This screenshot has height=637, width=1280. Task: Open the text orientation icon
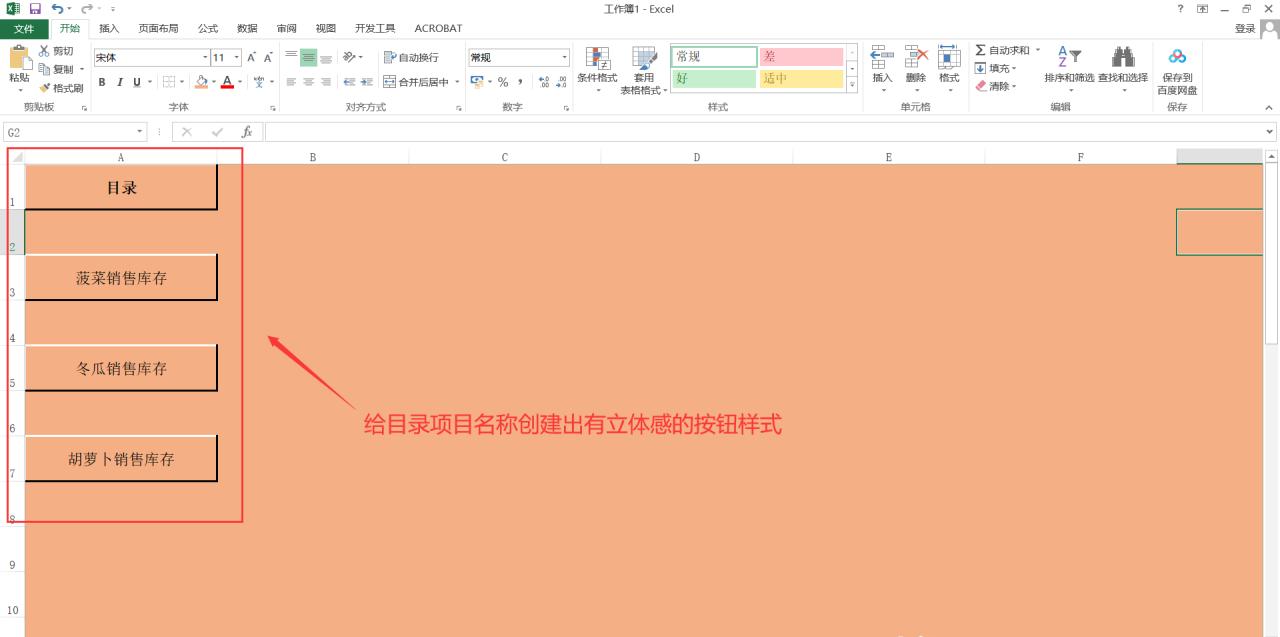point(349,58)
